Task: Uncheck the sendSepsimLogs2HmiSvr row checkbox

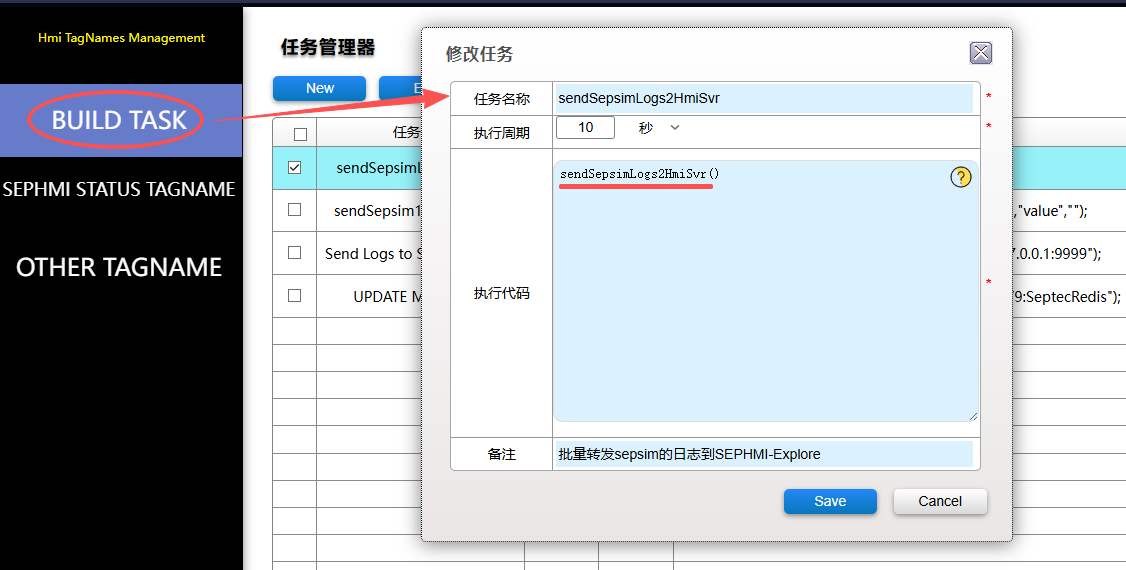Action: coord(294,168)
